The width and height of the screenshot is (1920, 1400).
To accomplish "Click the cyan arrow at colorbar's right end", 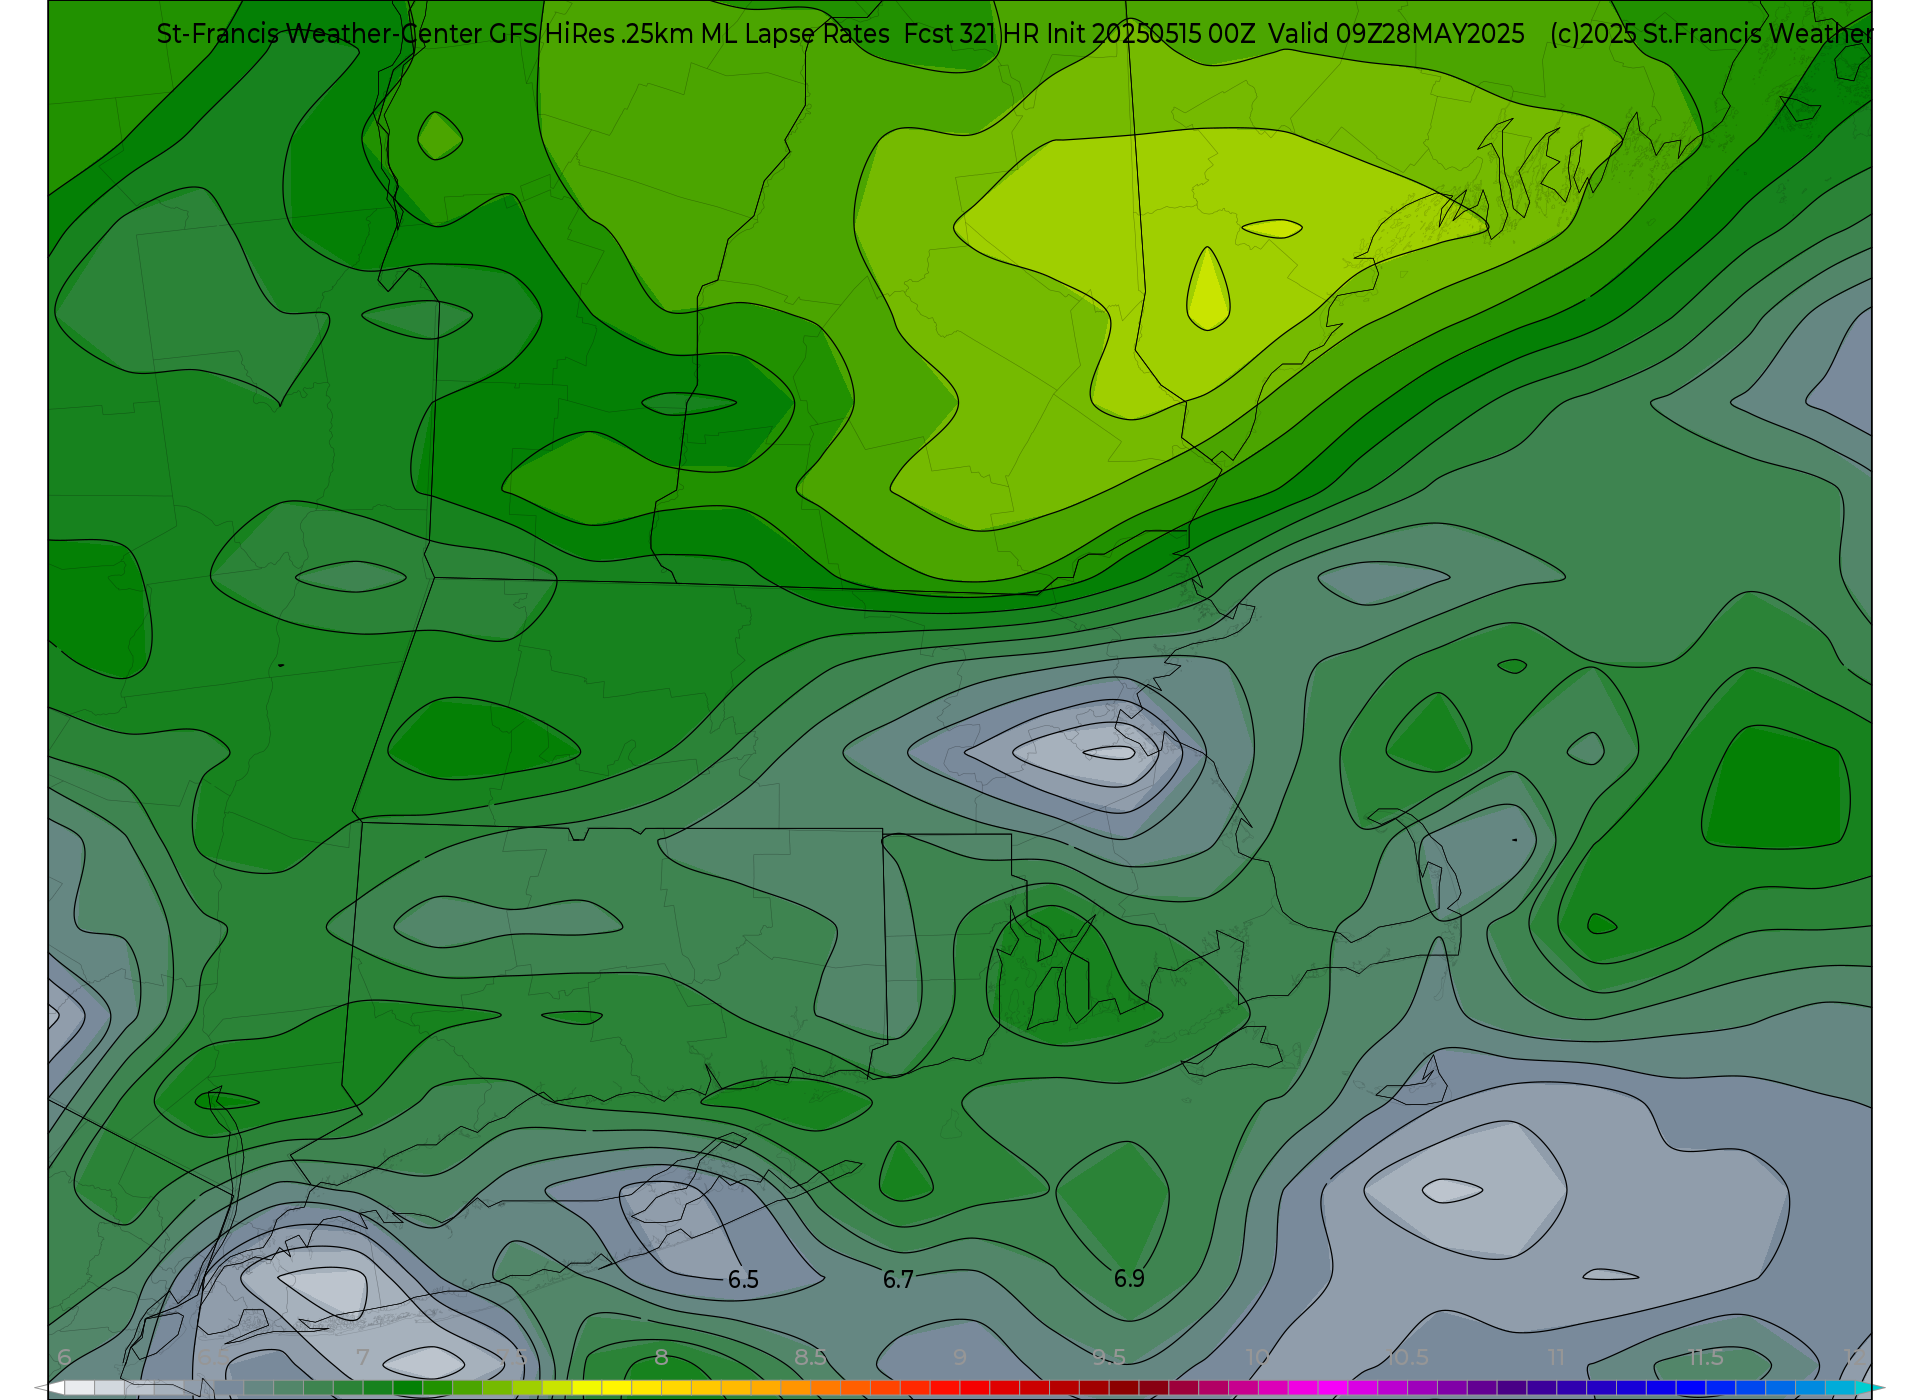I will (x=1869, y=1388).
